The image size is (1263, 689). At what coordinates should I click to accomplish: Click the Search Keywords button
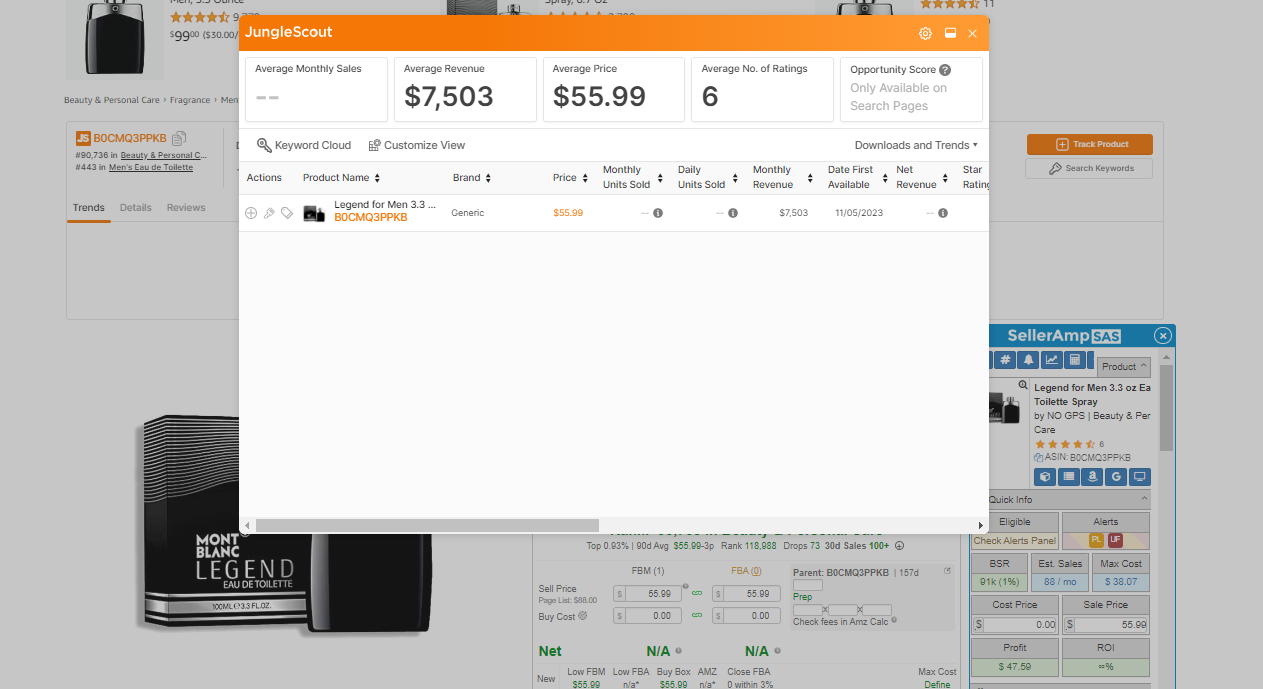coord(1089,168)
